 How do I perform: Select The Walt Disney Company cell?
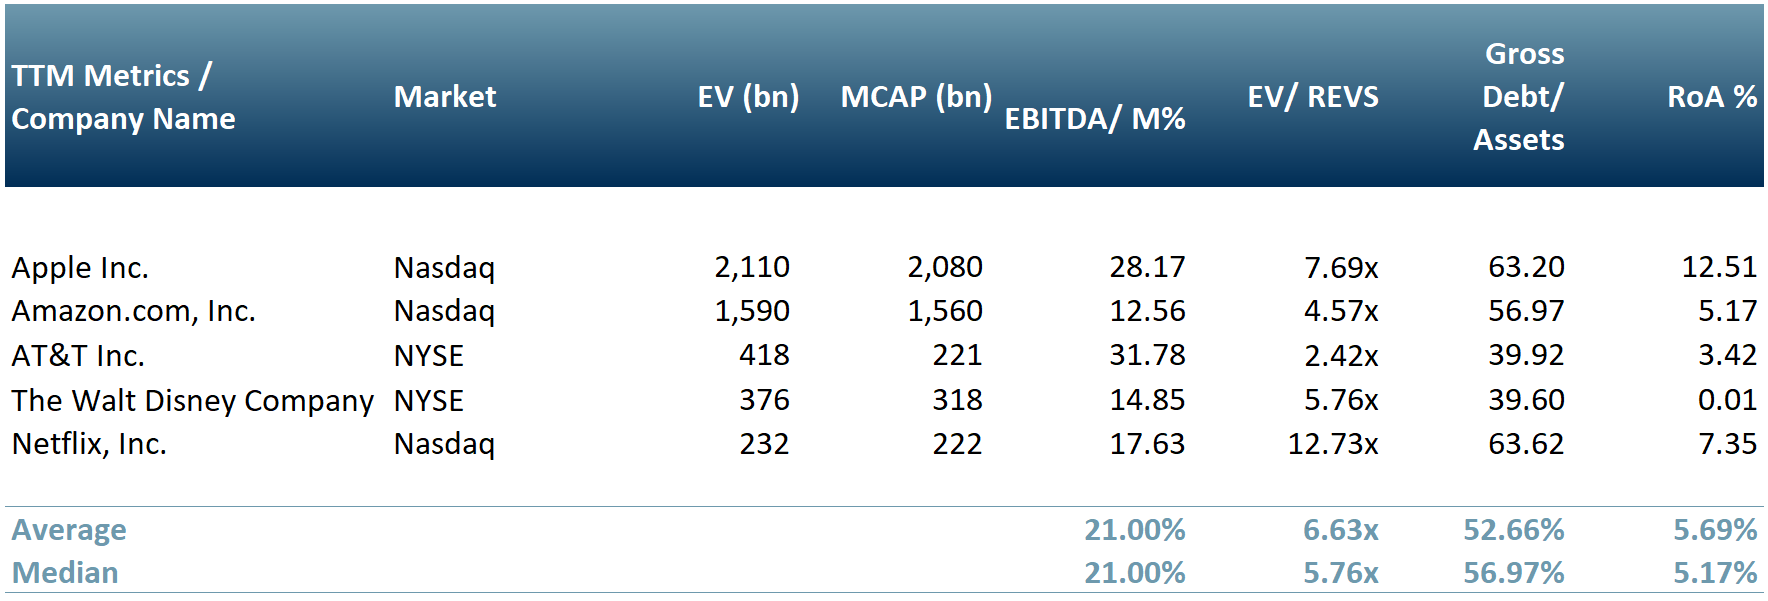(192, 401)
